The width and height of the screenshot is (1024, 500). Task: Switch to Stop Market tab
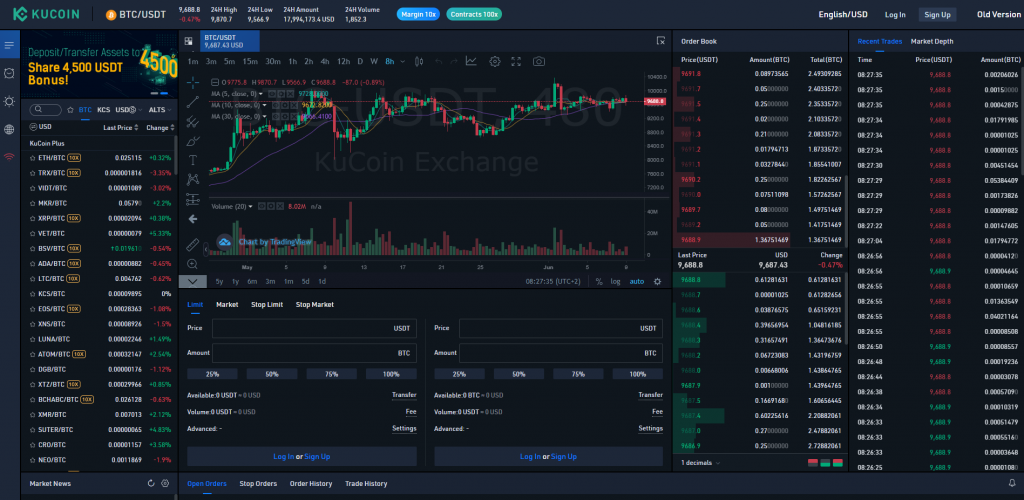(x=314, y=305)
